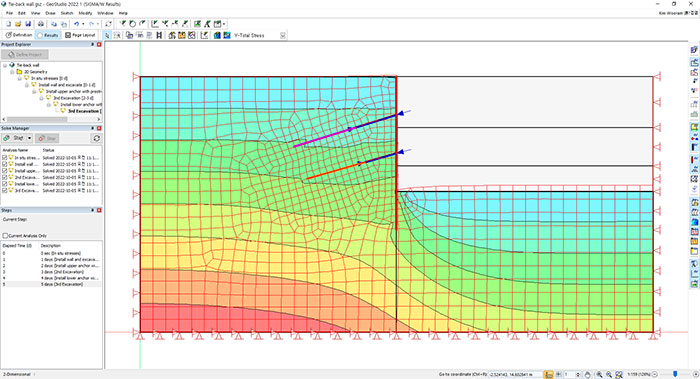This screenshot has height=379, width=700.
Task: Open the Draw menu
Action: 50,13
